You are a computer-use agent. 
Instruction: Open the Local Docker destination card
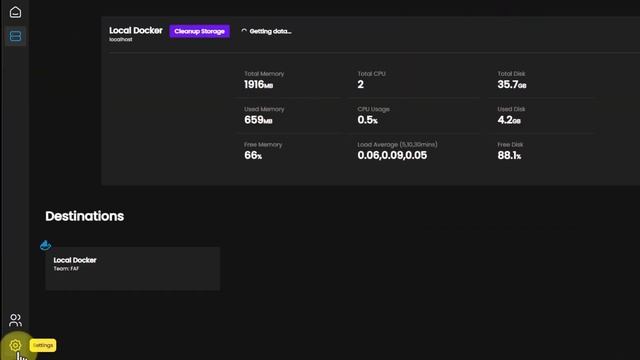pyautogui.click(x=133, y=268)
